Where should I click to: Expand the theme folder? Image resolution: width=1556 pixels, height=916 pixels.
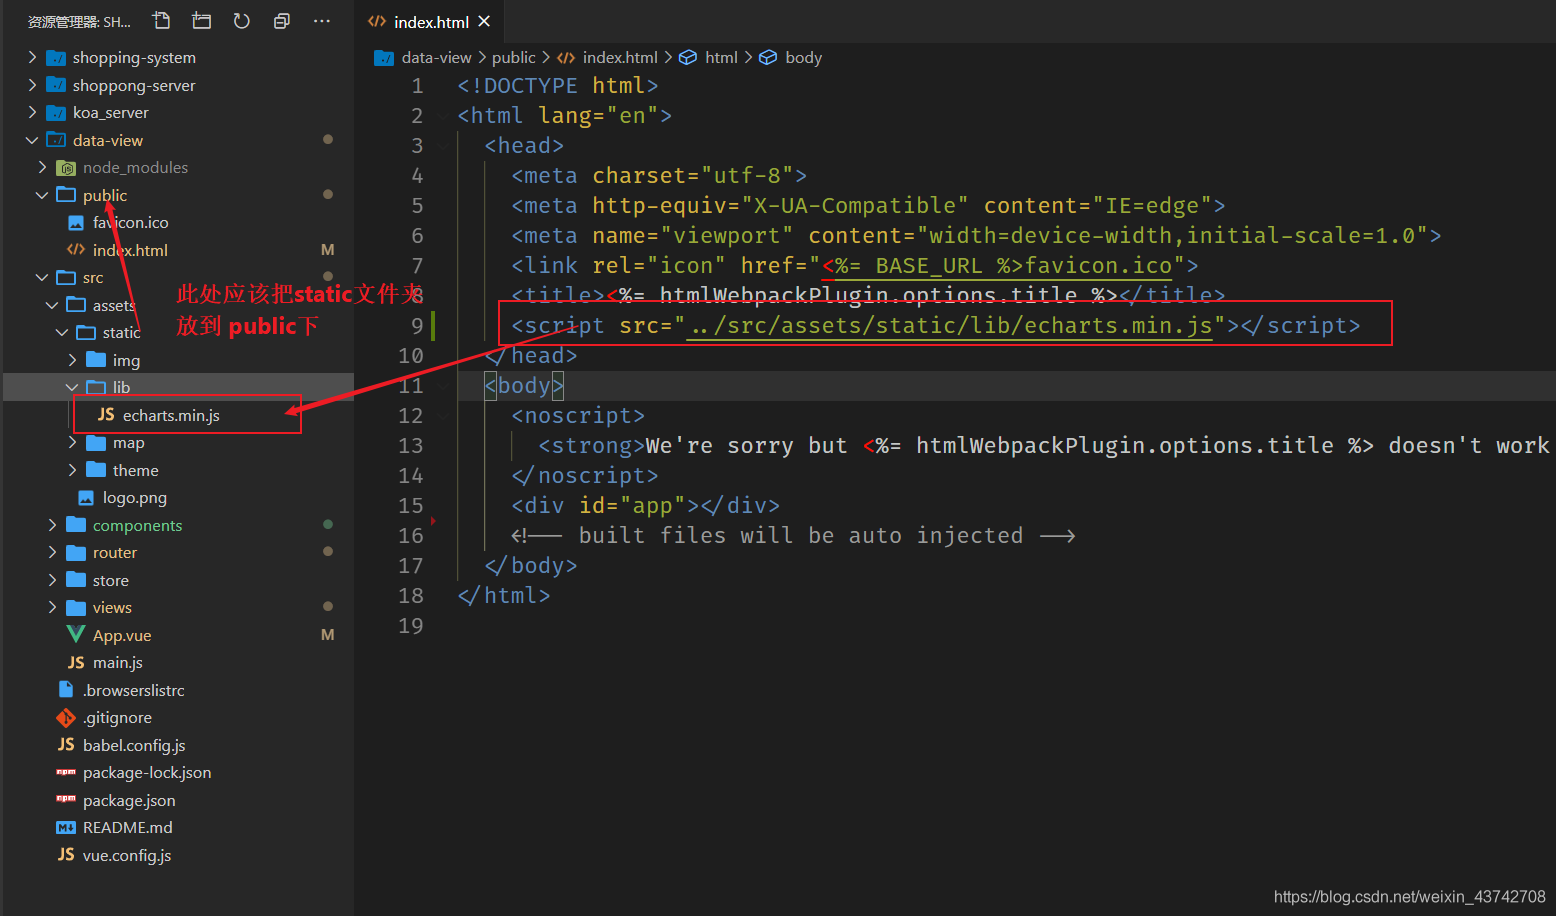[x=135, y=470]
